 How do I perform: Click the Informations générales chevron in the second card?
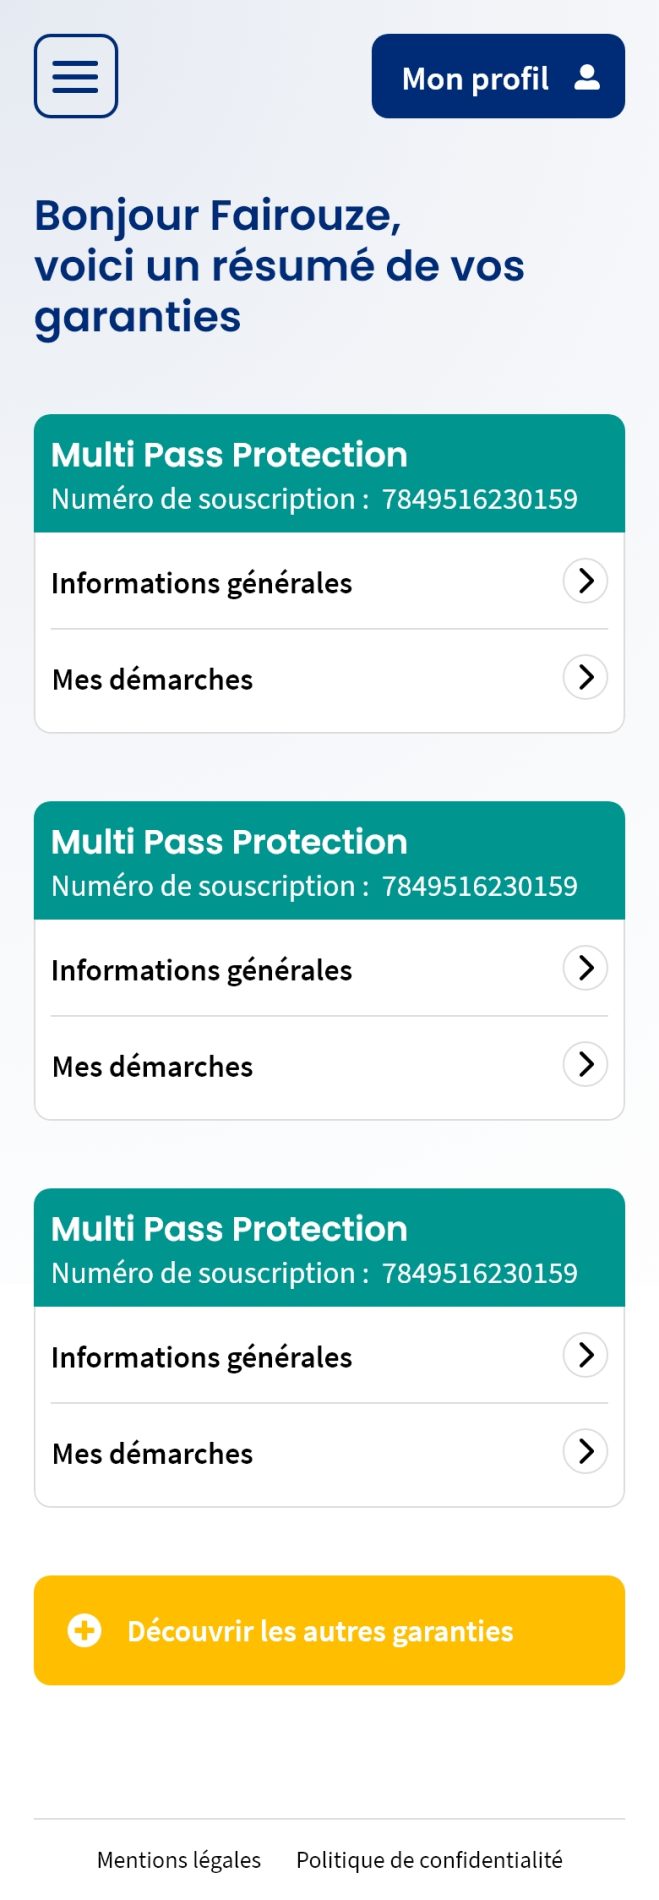(x=585, y=968)
